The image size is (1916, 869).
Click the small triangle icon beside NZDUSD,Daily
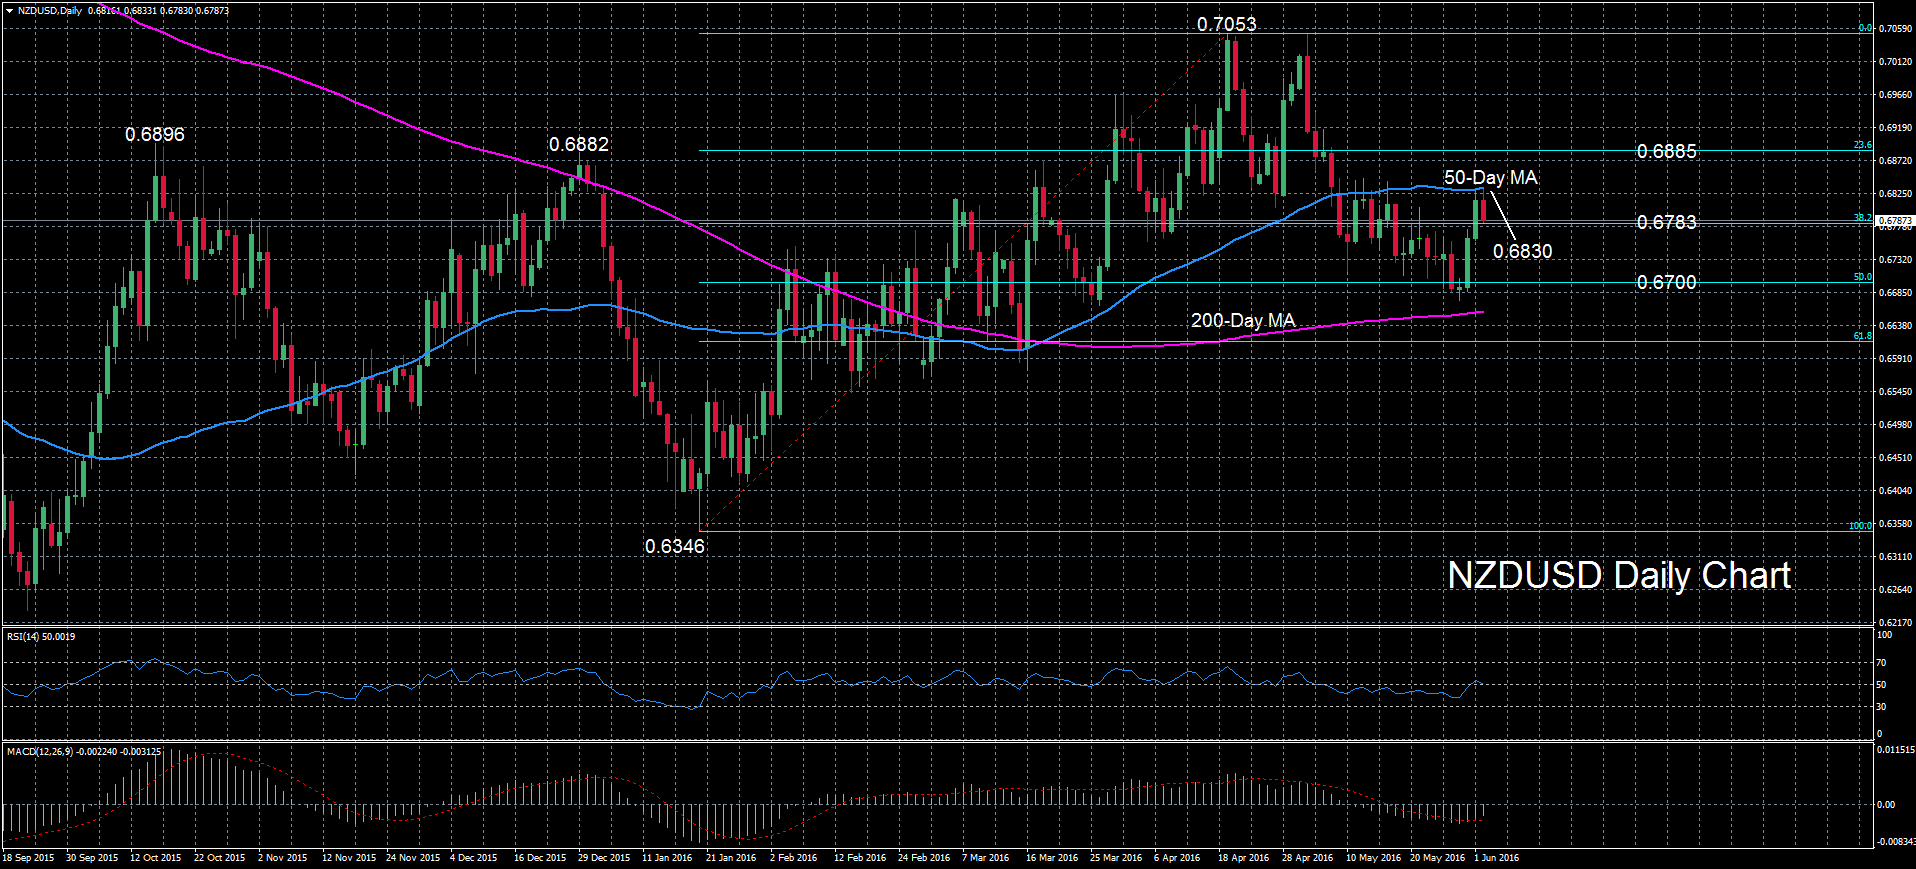click(9, 11)
